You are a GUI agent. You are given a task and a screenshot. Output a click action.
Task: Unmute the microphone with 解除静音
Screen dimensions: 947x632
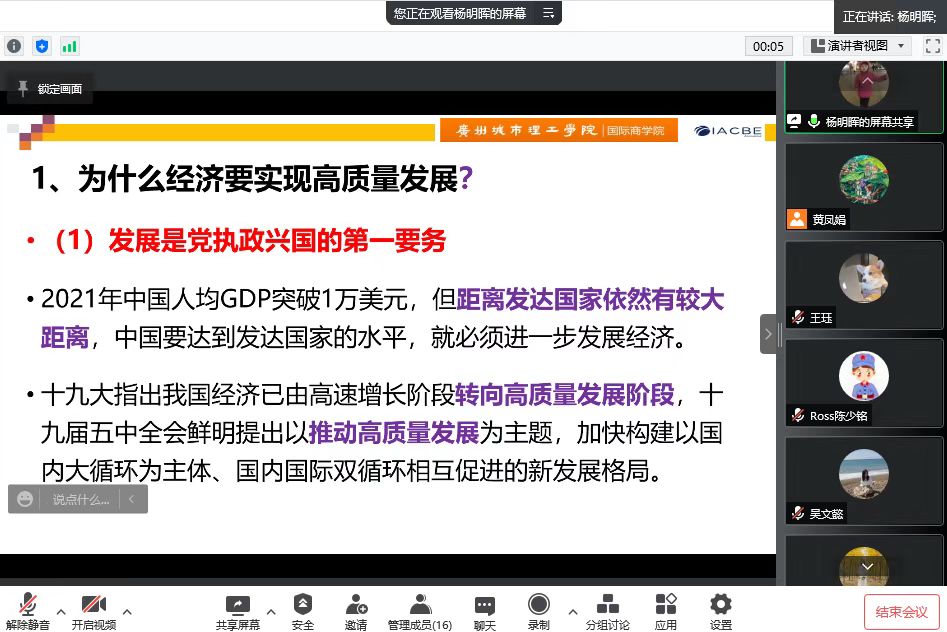[27, 609]
